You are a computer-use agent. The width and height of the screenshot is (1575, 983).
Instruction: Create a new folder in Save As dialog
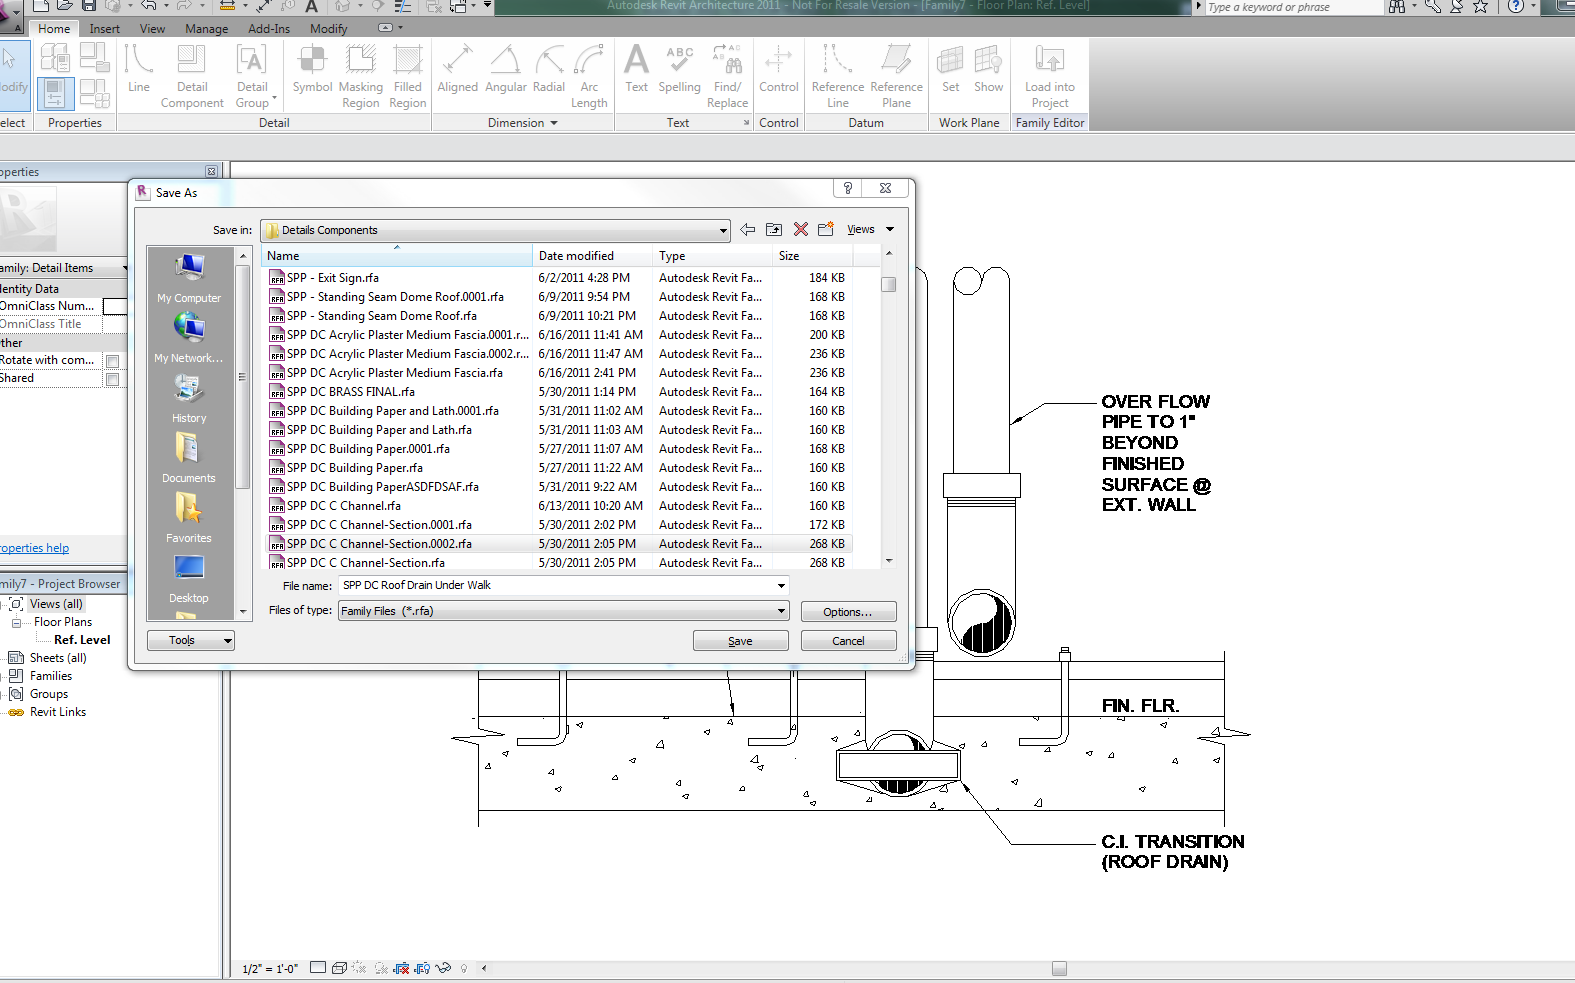pos(826,230)
